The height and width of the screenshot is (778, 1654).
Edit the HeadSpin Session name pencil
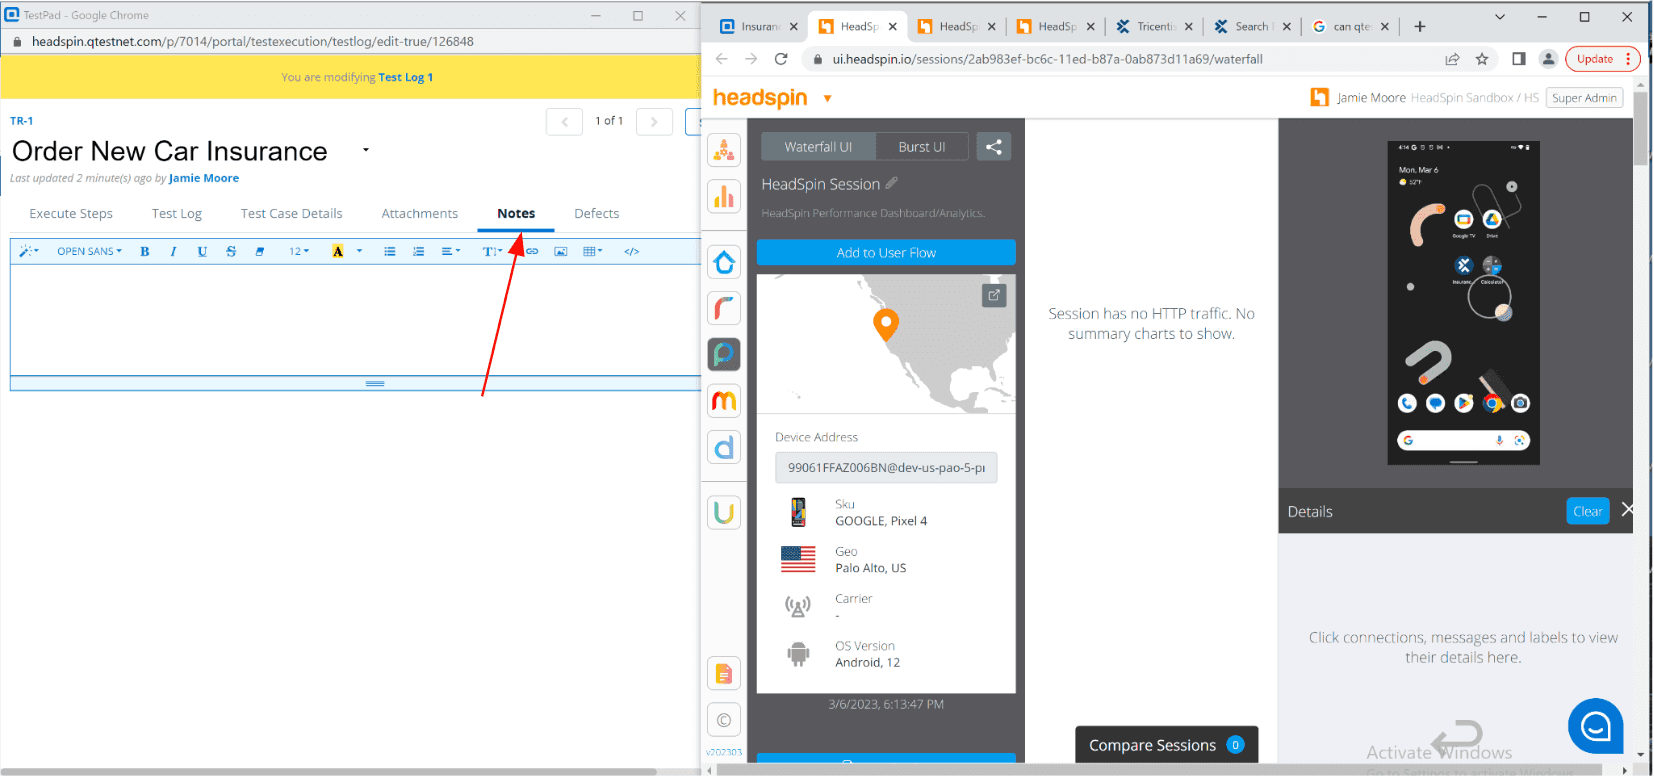click(892, 184)
